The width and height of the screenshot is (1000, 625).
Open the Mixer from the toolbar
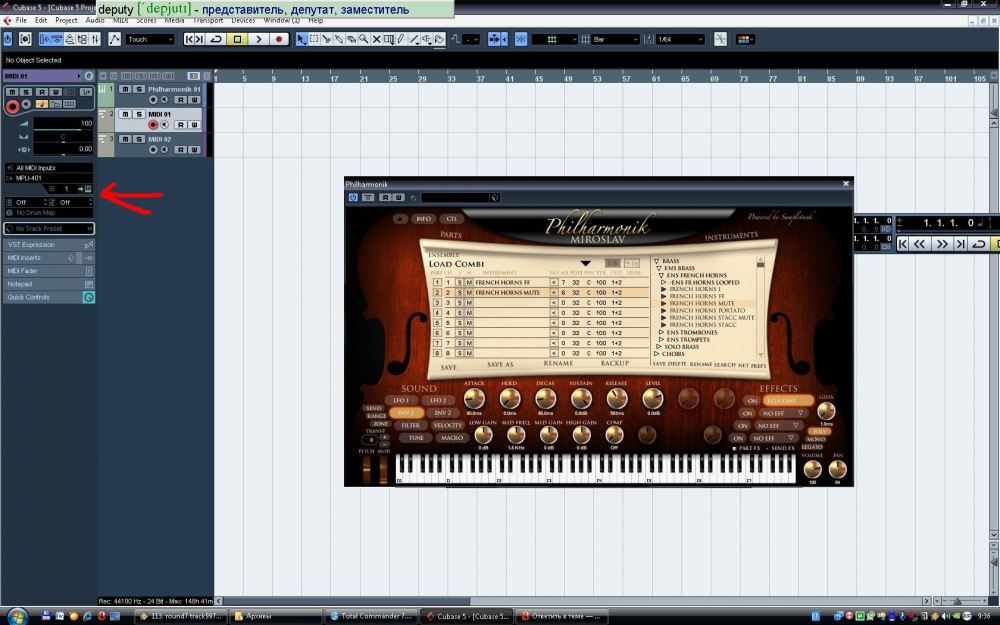click(95, 40)
